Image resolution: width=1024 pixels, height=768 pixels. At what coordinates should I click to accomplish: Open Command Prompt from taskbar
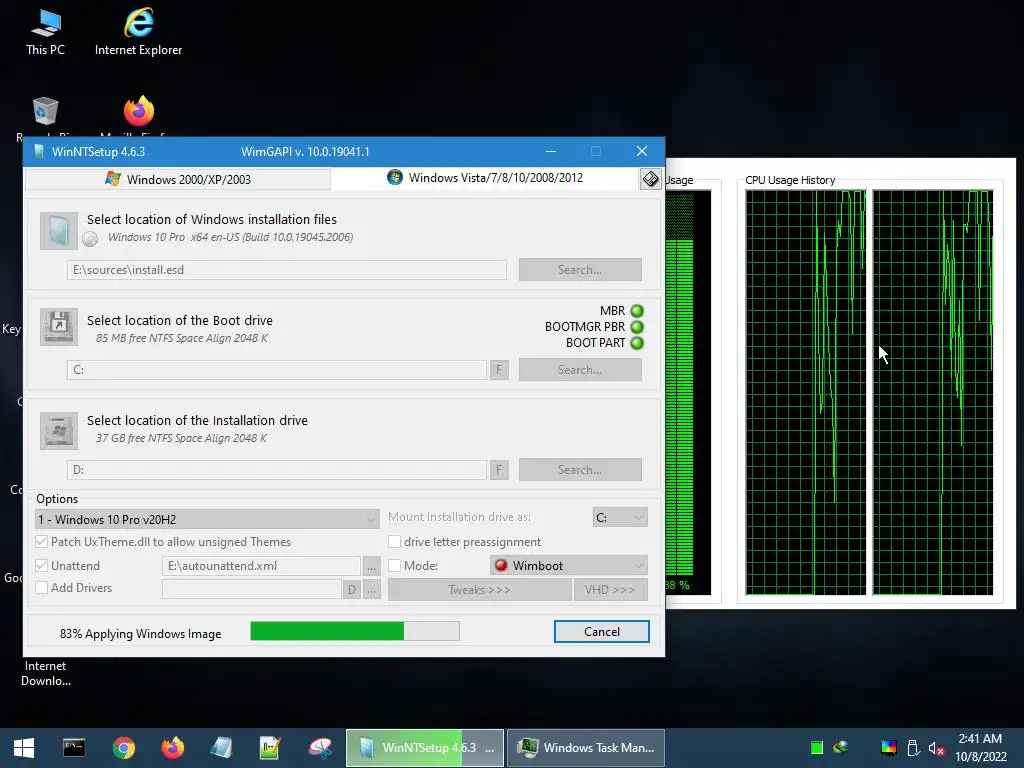pyautogui.click(x=74, y=748)
